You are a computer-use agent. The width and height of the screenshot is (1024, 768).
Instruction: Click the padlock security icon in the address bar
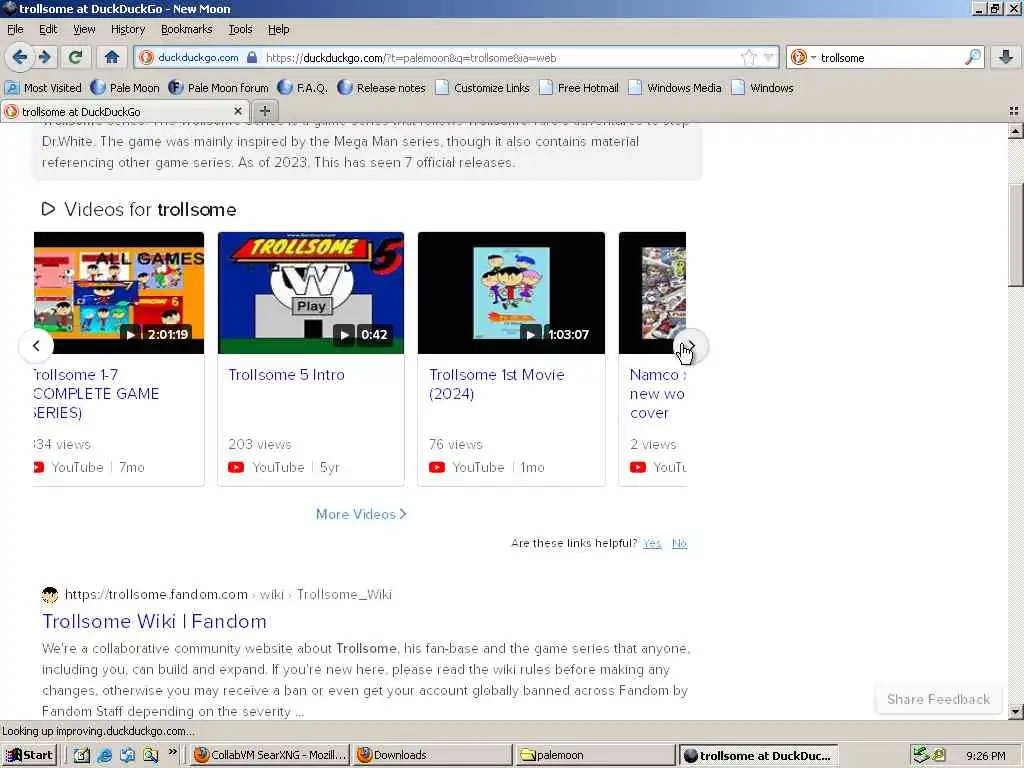tap(252, 57)
